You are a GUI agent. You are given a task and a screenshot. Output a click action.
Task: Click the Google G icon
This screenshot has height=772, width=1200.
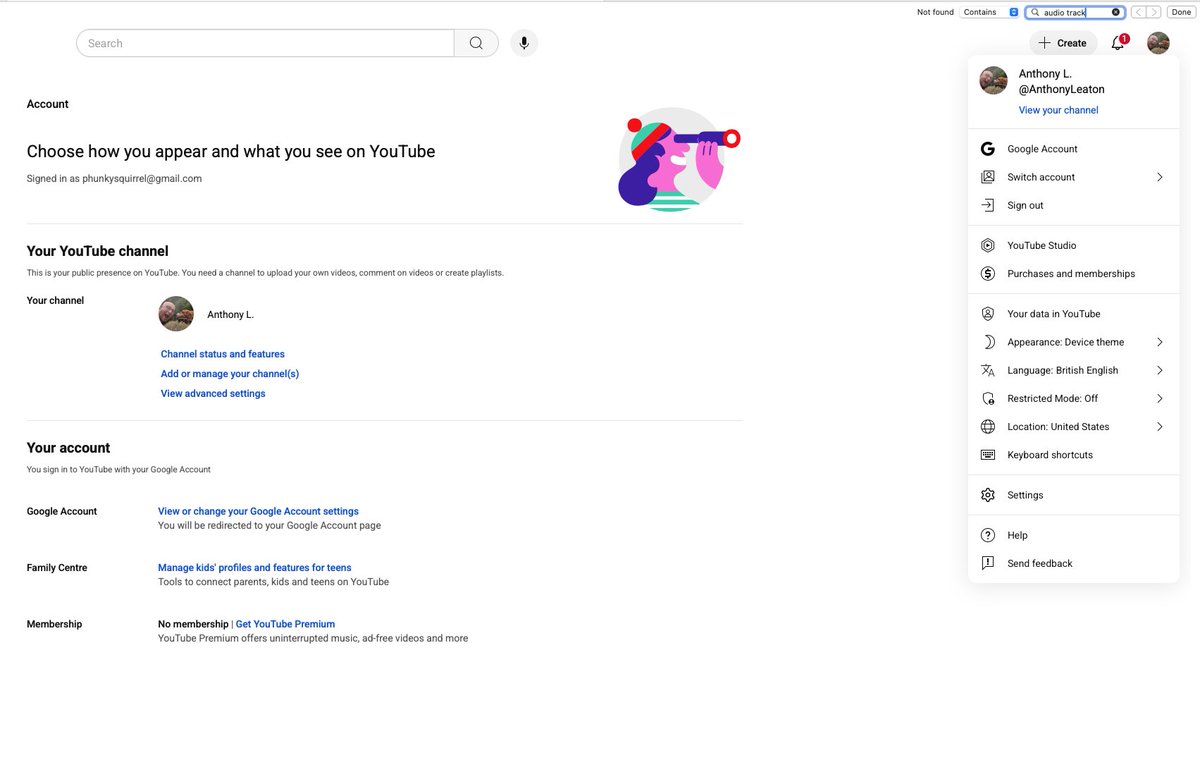tap(988, 149)
